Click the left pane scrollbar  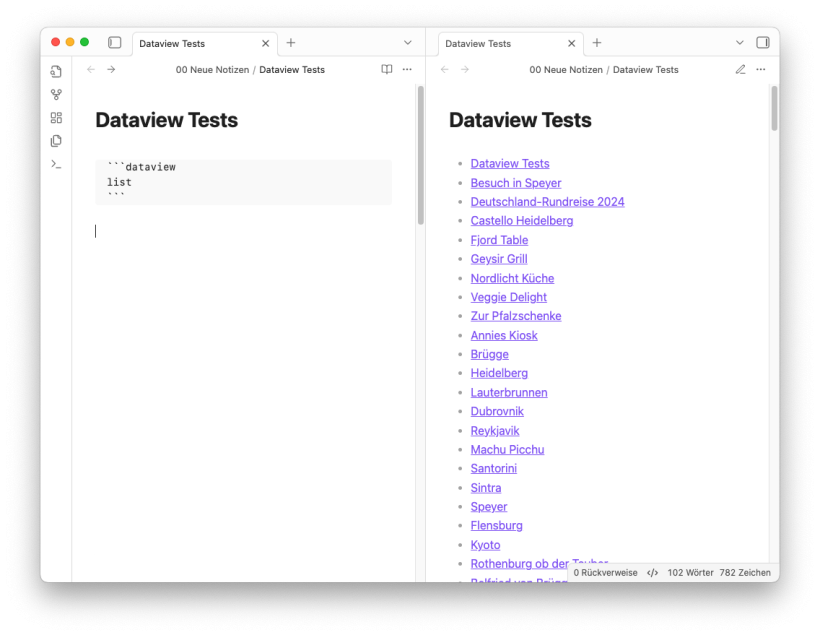tap(420, 155)
